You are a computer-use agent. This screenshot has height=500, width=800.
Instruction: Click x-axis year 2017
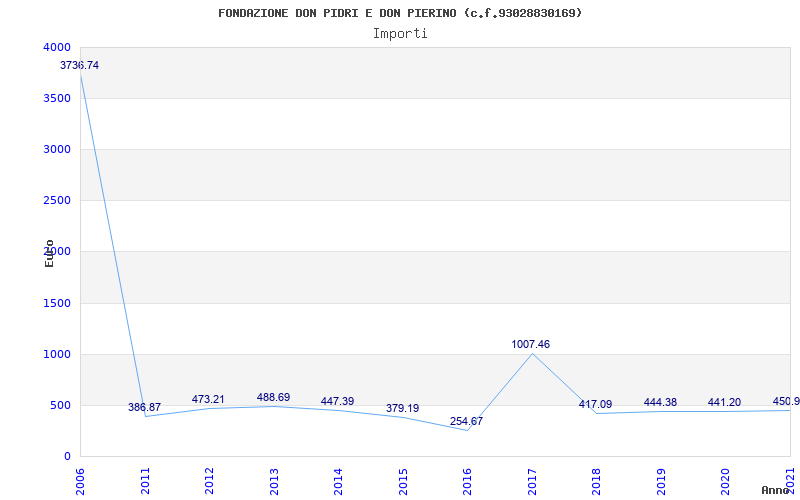[532, 482]
